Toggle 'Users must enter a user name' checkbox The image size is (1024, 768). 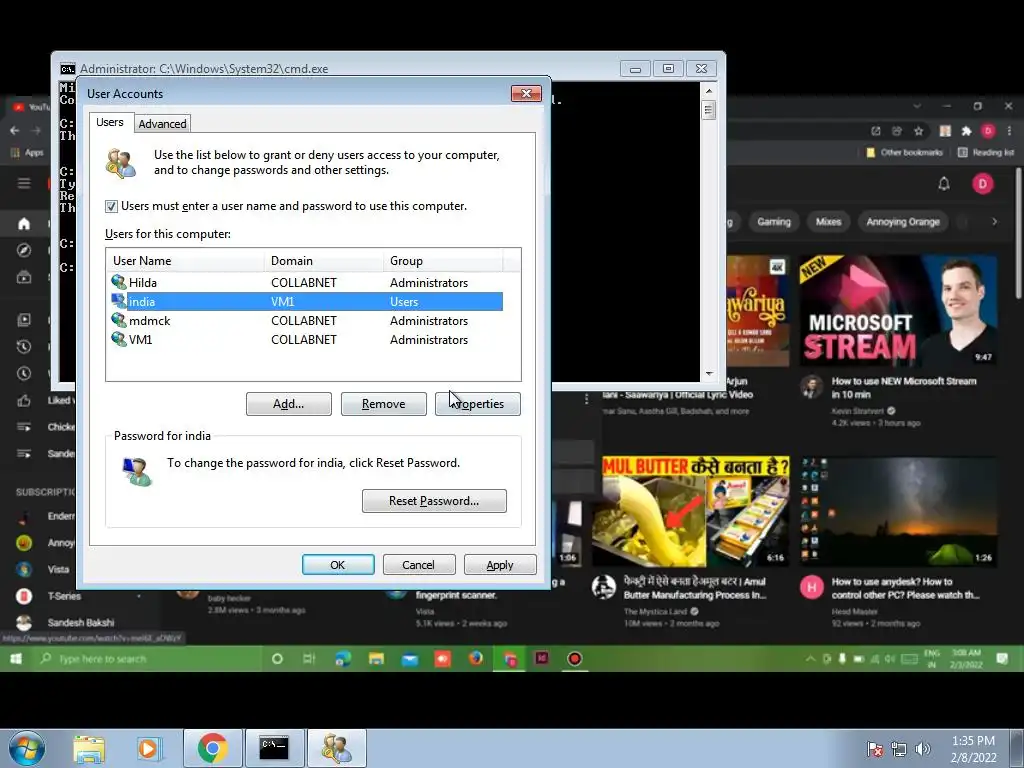coord(112,206)
